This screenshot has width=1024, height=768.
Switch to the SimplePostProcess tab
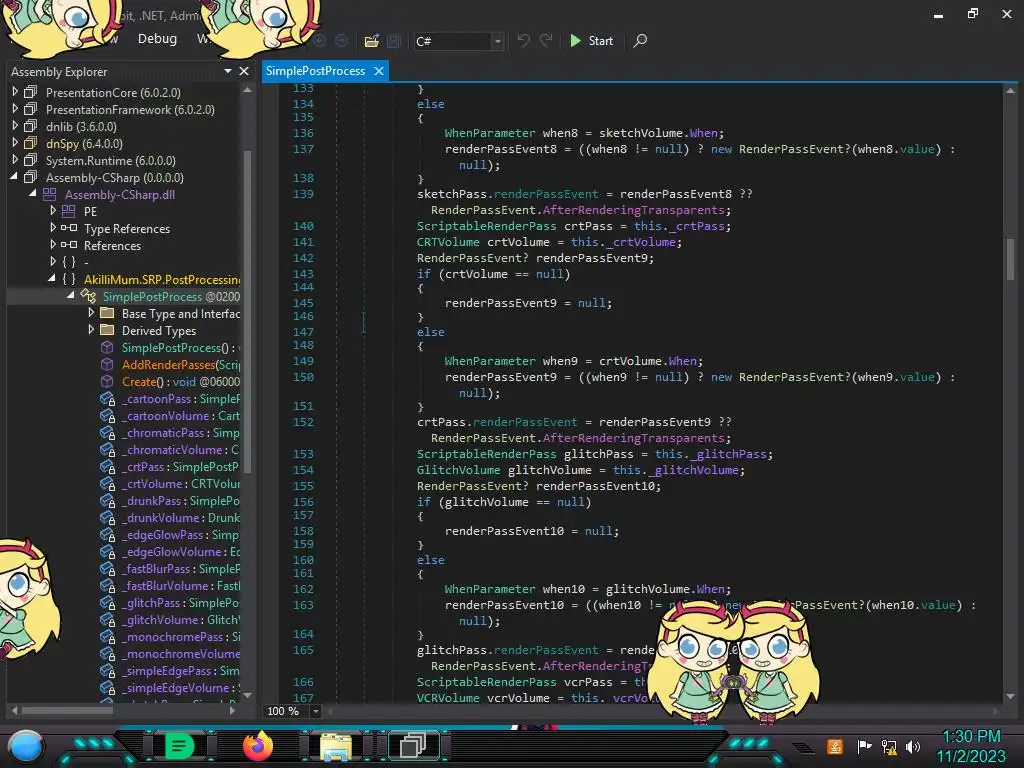click(315, 71)
